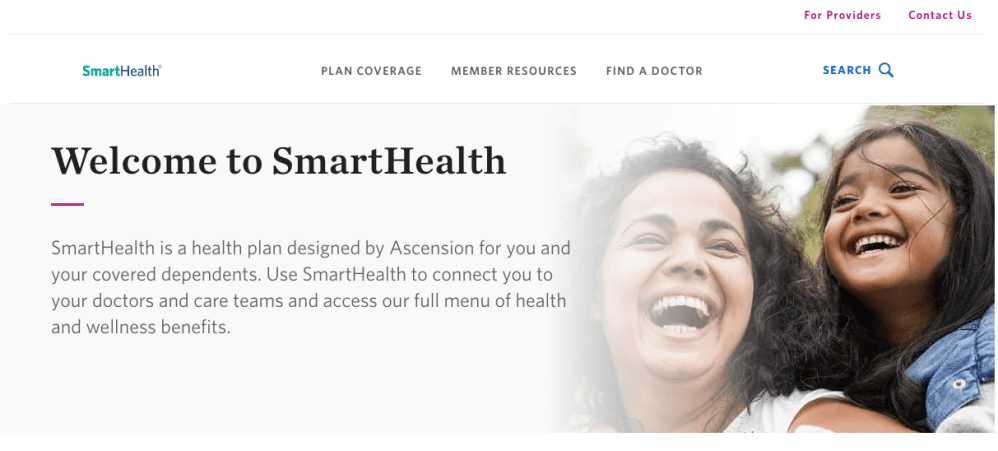Click the "and wellness benefits." text line

[141, 328]
